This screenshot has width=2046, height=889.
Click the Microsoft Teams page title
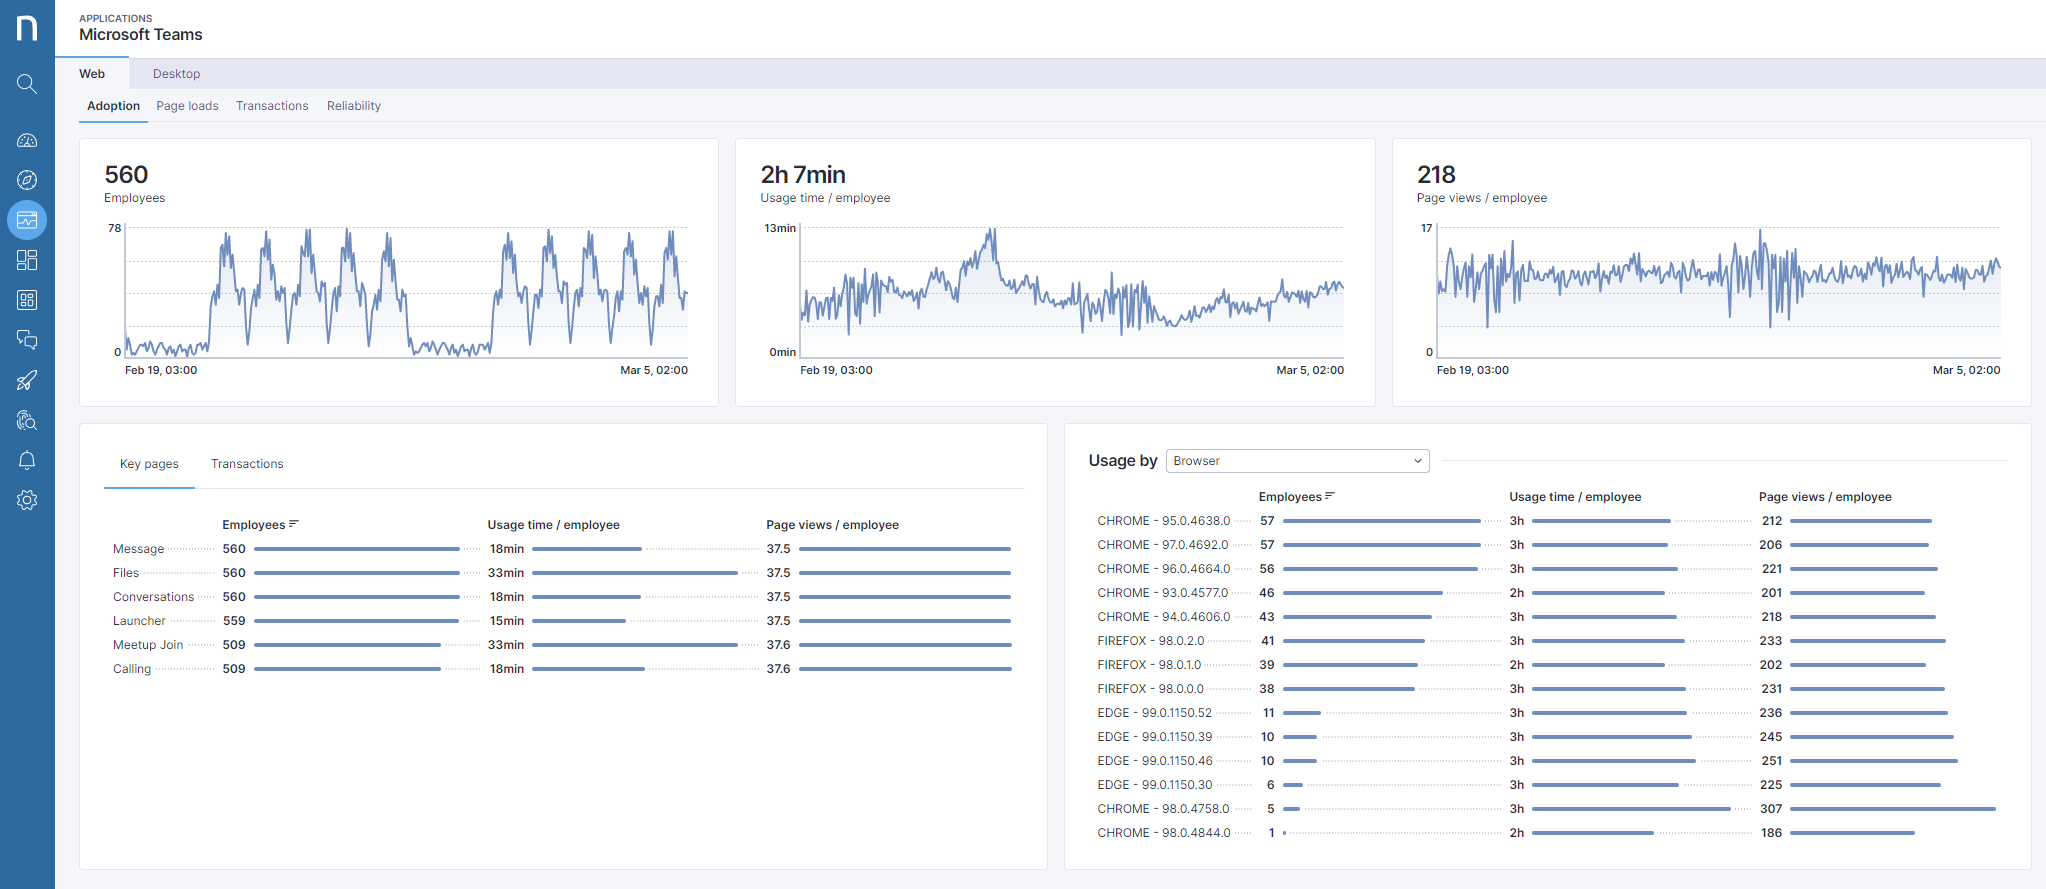141,35
